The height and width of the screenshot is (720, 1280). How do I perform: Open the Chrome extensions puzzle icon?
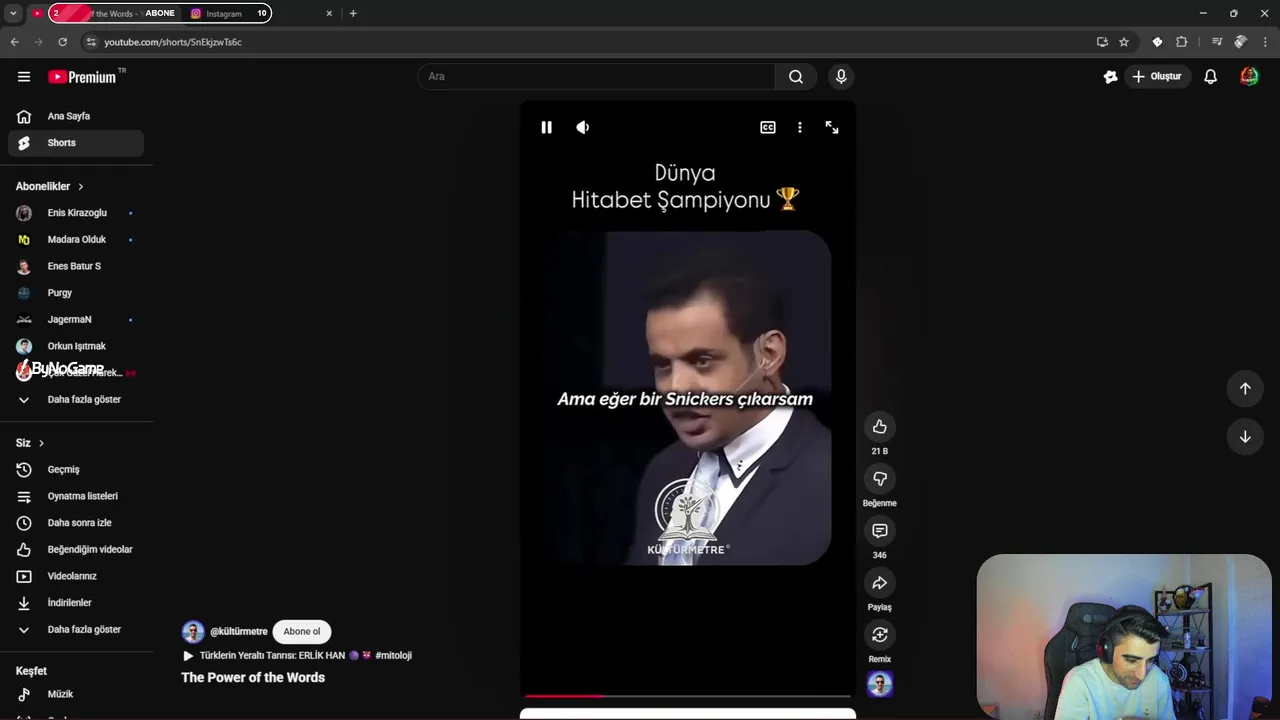(x=1182, y=42)
